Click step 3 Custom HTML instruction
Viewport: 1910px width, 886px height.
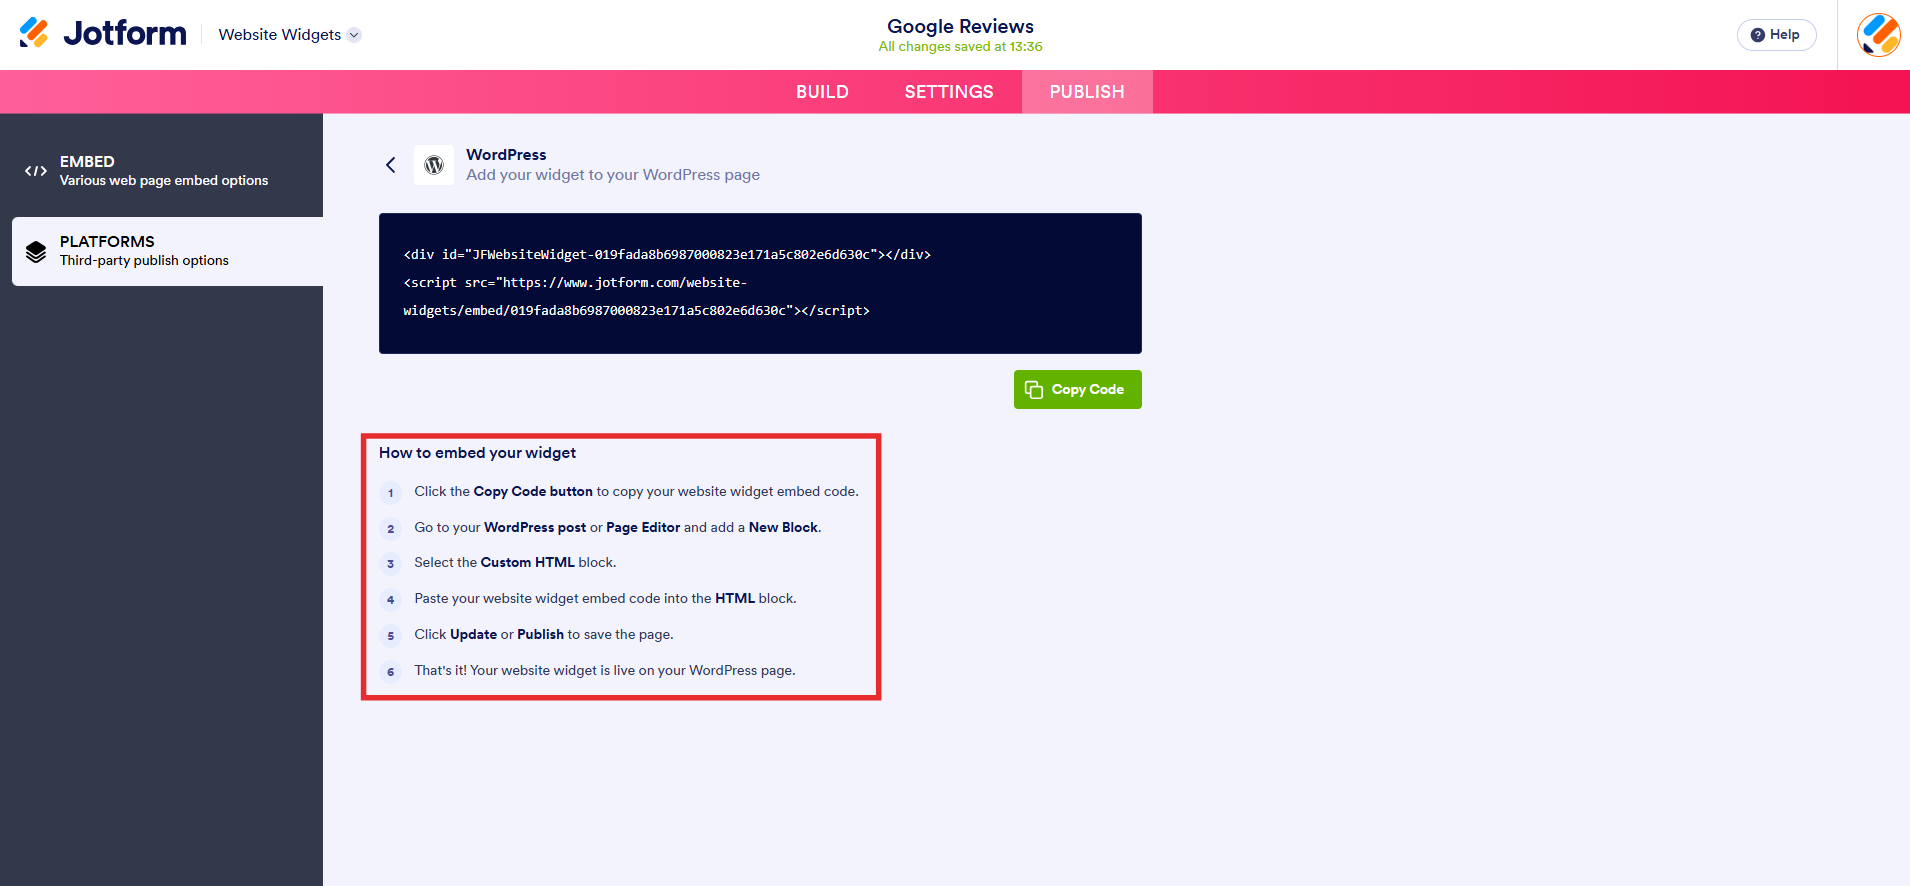click(515, 563)
